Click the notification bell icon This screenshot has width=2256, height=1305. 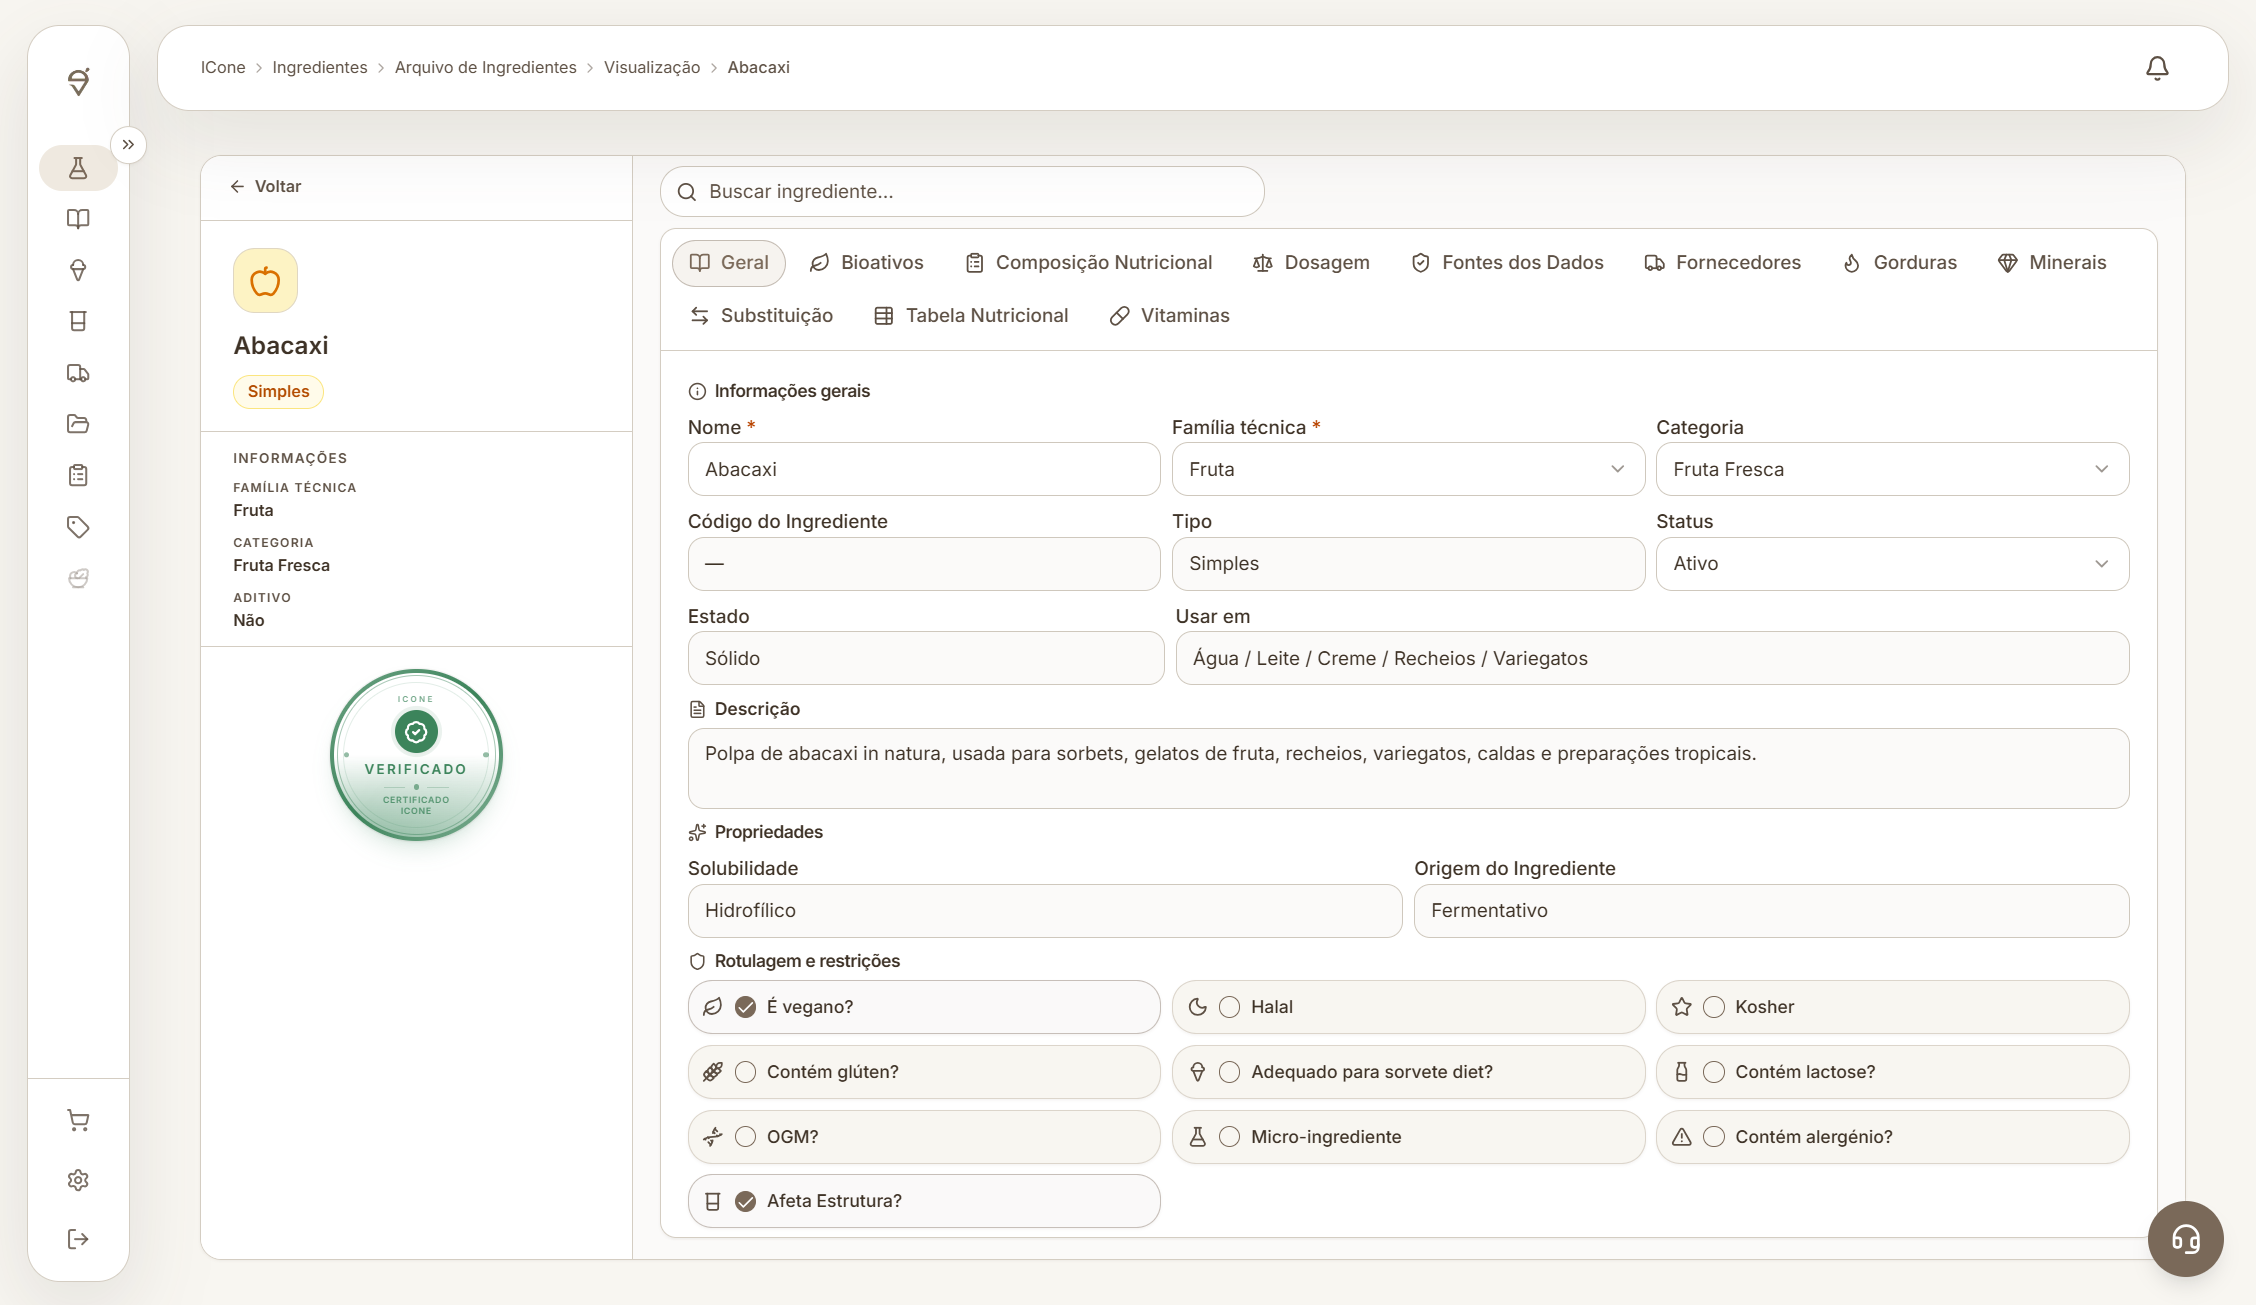coord(2157,68)
